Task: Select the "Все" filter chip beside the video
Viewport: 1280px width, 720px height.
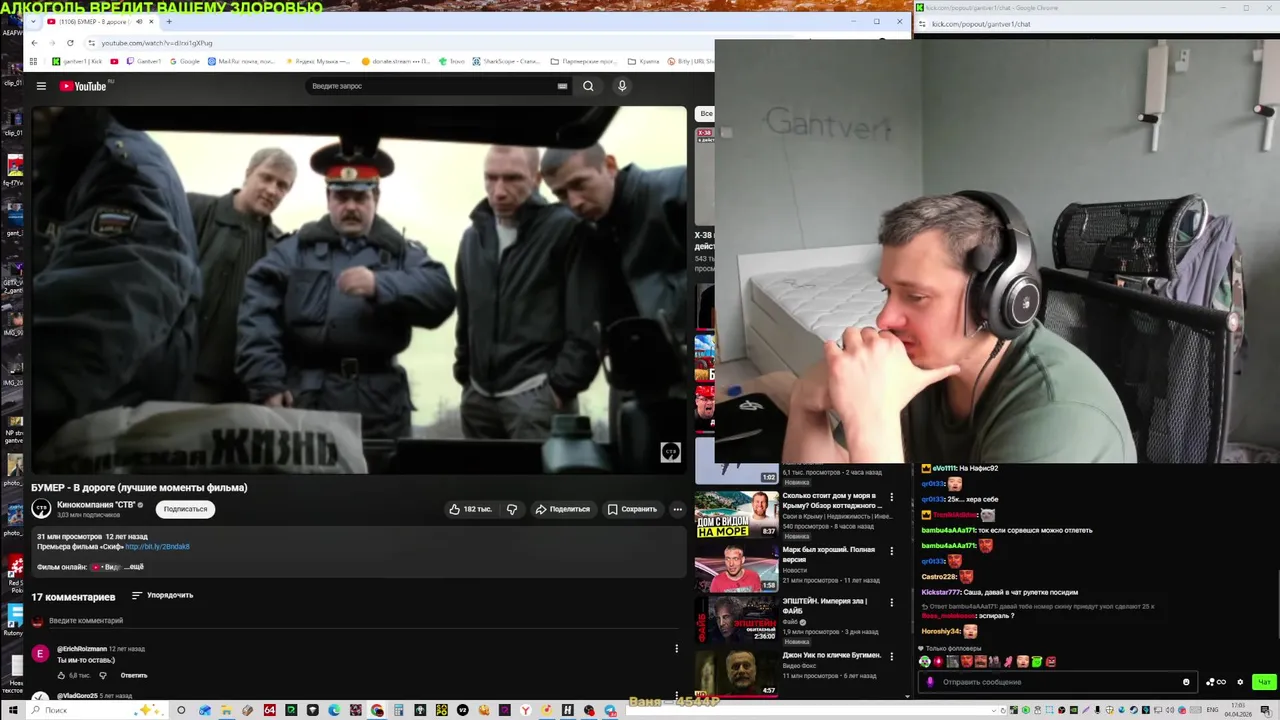Action: coord(706,113)
